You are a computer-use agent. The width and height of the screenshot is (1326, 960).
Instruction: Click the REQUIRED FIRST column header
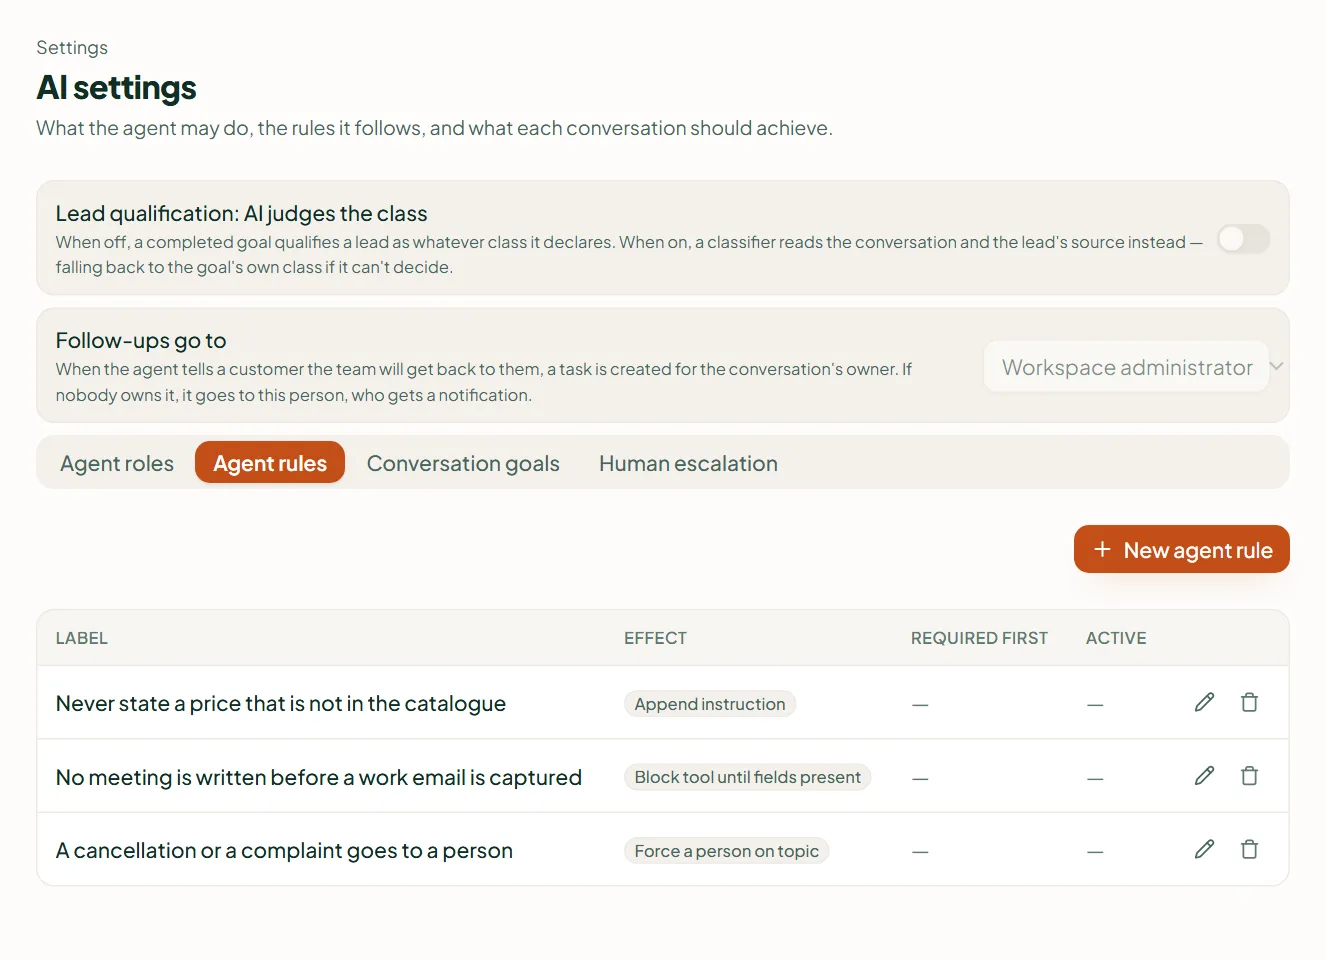coord(979,638)
